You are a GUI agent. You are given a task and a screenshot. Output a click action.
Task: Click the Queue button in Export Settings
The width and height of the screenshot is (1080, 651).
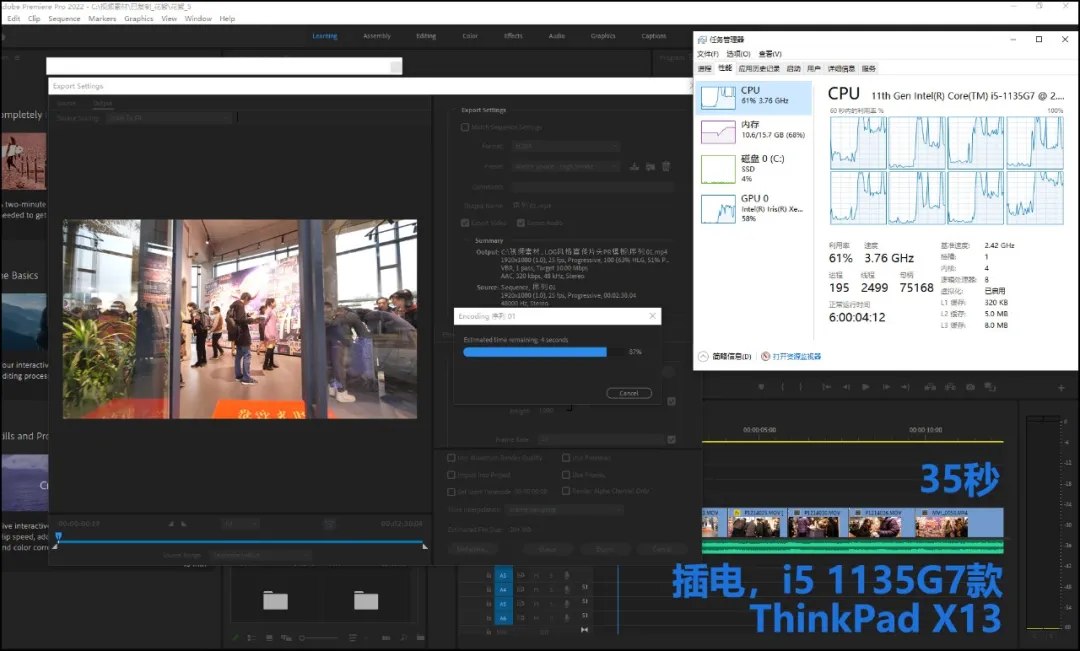[548, 549]
